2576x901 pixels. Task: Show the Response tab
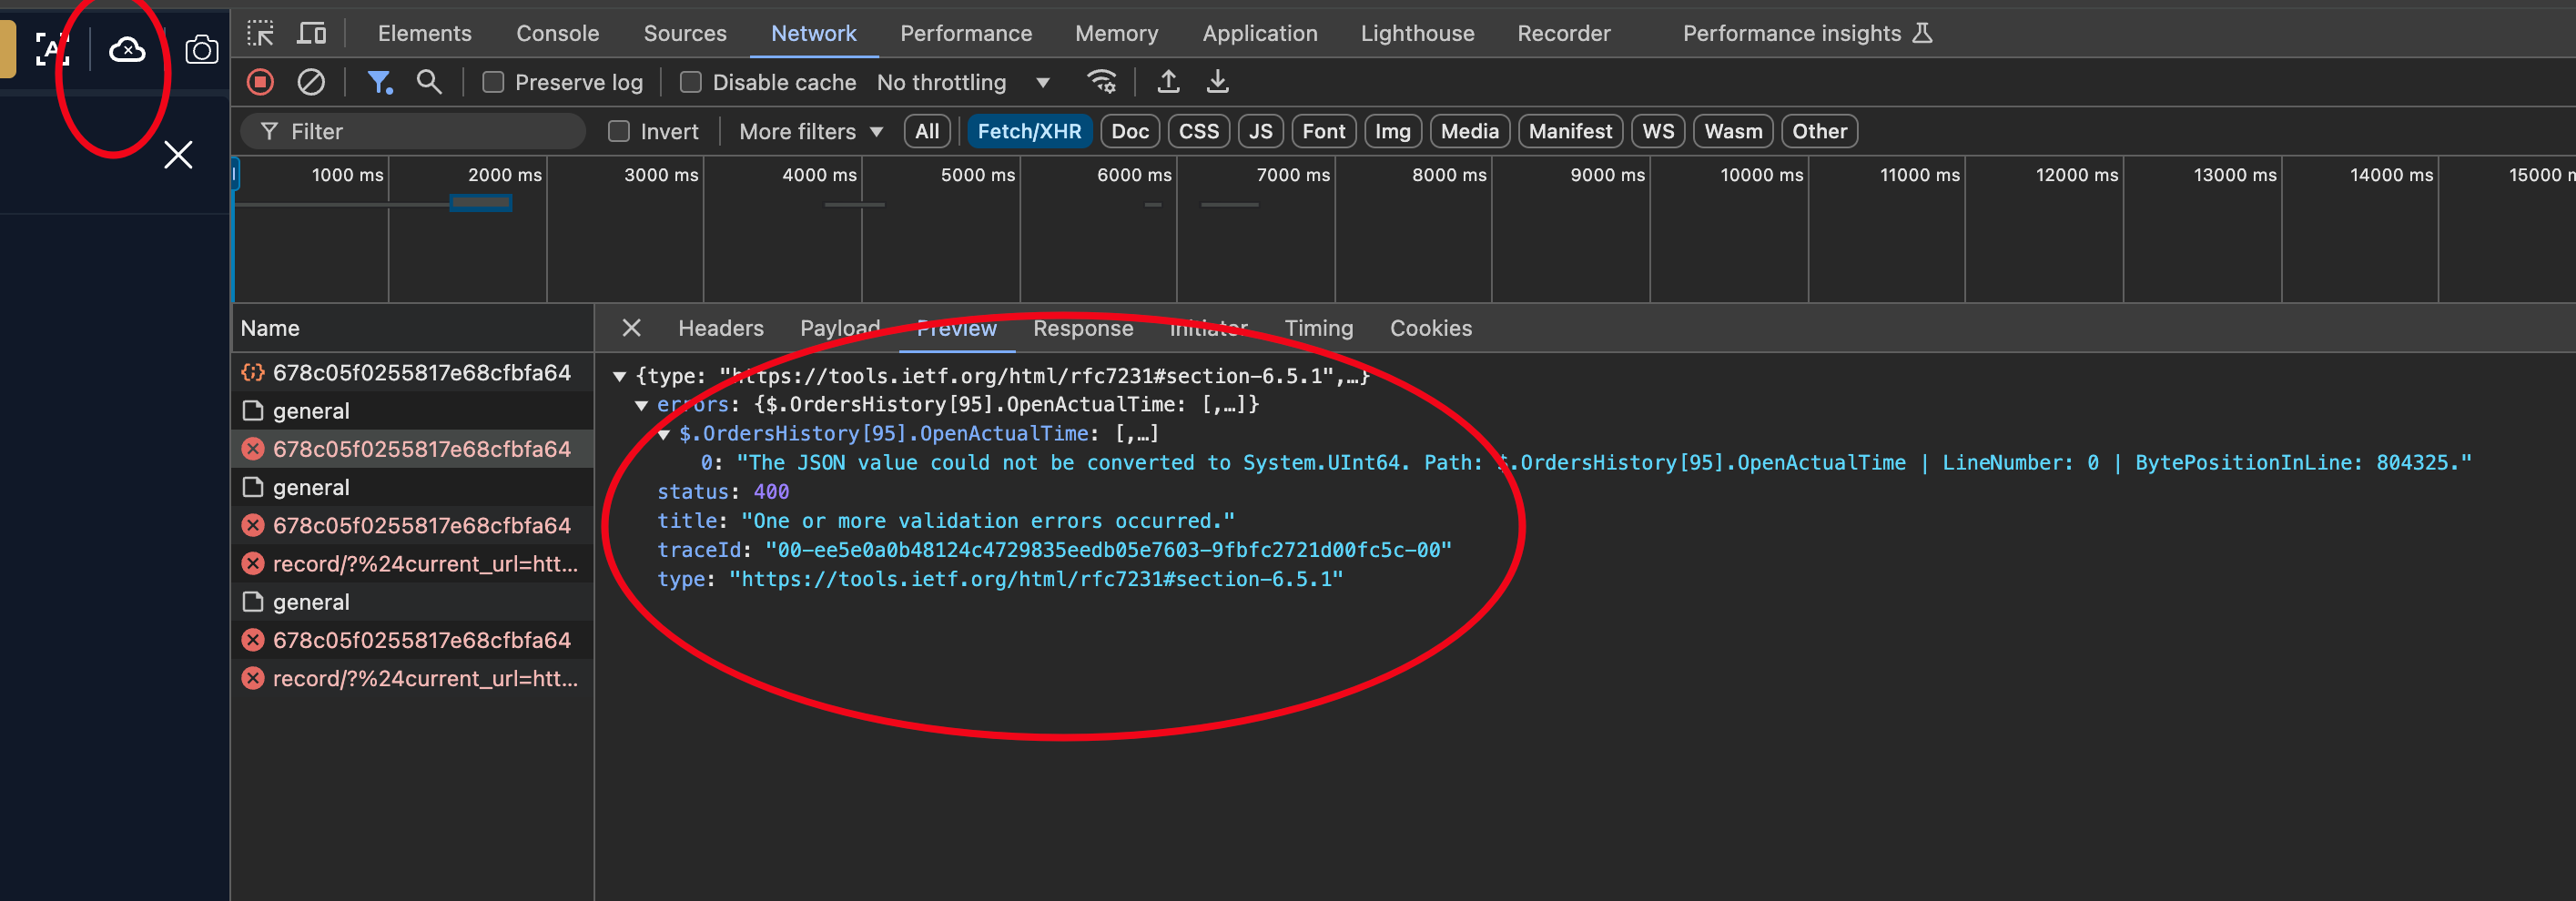click(x=1083, y=328)
